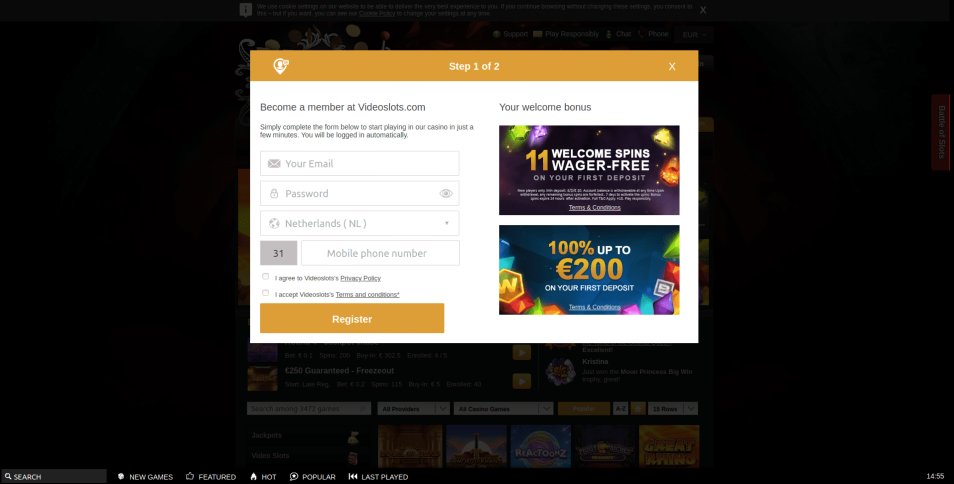Select the Featured thumbs-up item
The image size is (954, 484).
point(211,477)
